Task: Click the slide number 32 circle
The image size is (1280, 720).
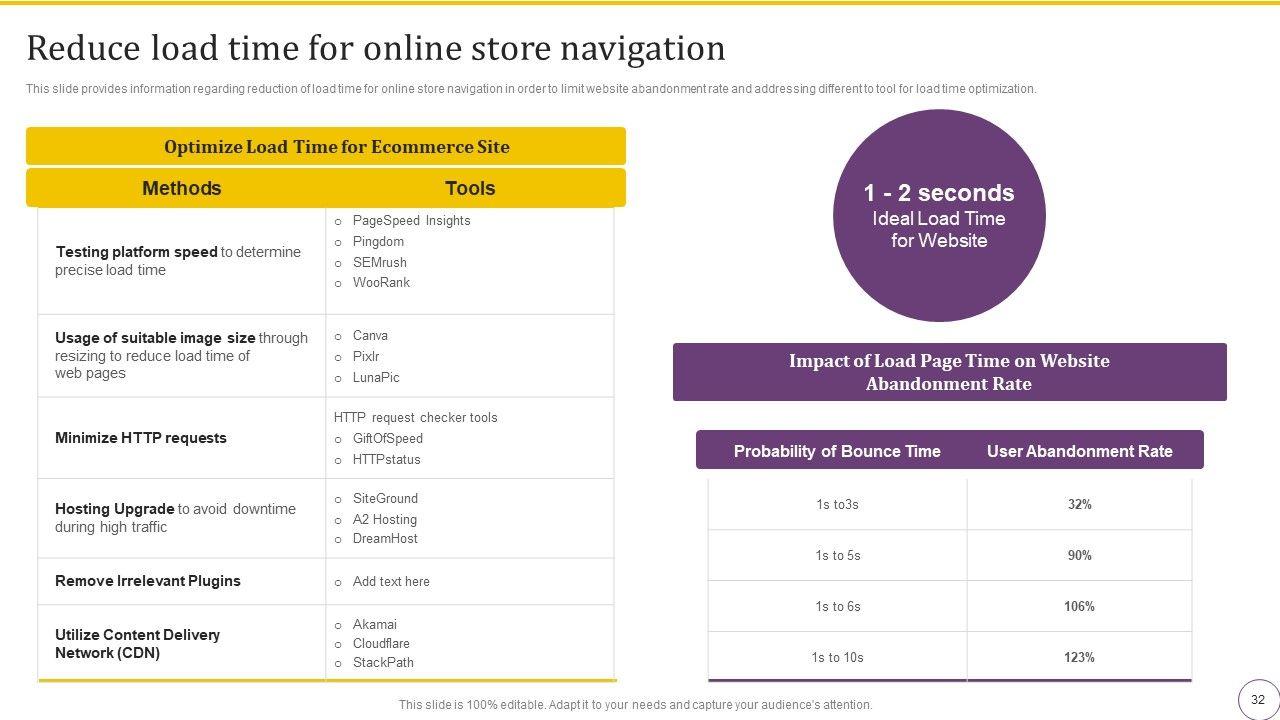Action: [x=1258, y=700]
